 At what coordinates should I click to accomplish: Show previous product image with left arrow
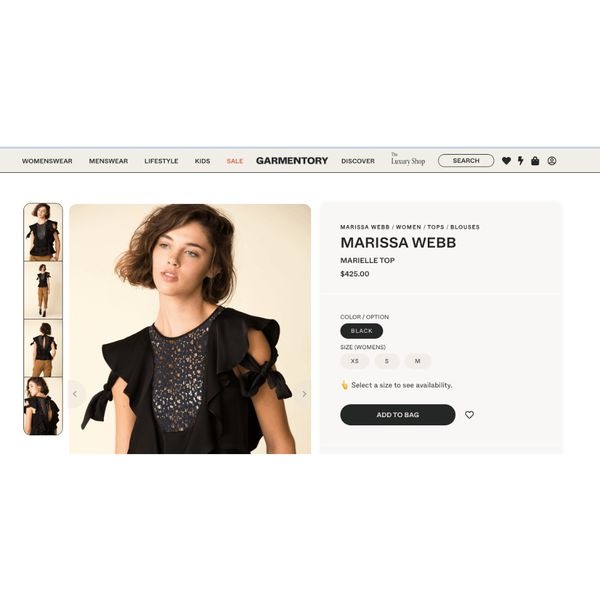tap(75, 394)
